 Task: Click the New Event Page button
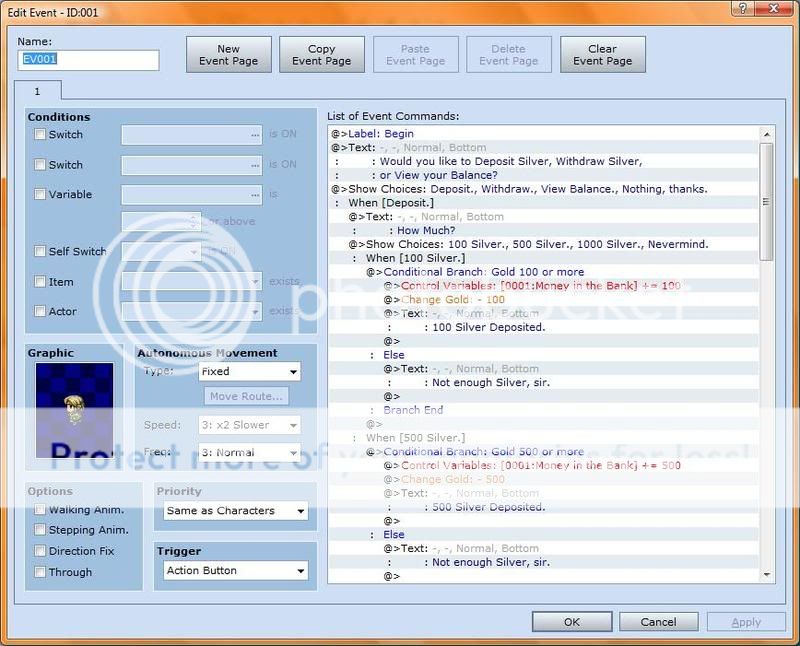228,55
